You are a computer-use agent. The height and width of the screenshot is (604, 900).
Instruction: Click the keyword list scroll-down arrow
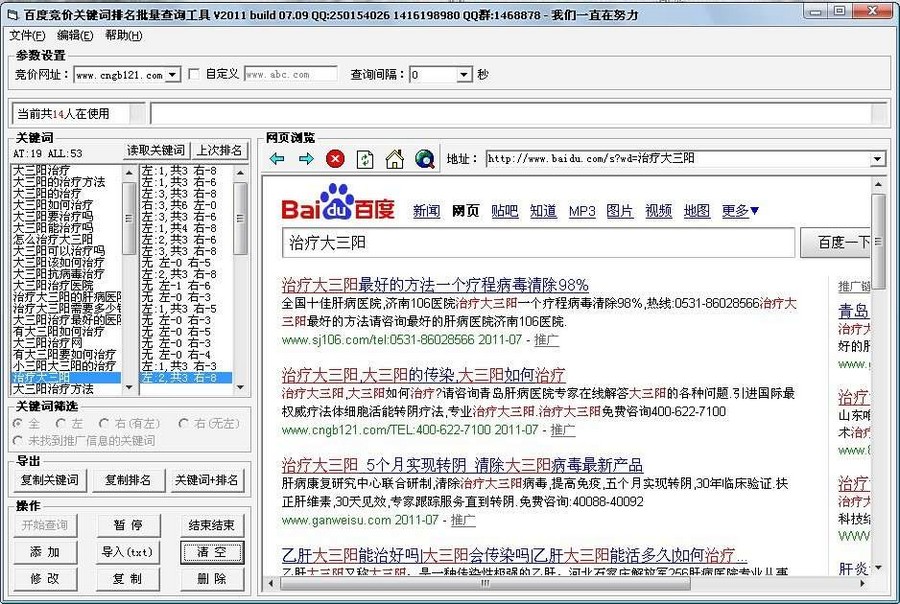pyautogui.click(x=129, y=388)
